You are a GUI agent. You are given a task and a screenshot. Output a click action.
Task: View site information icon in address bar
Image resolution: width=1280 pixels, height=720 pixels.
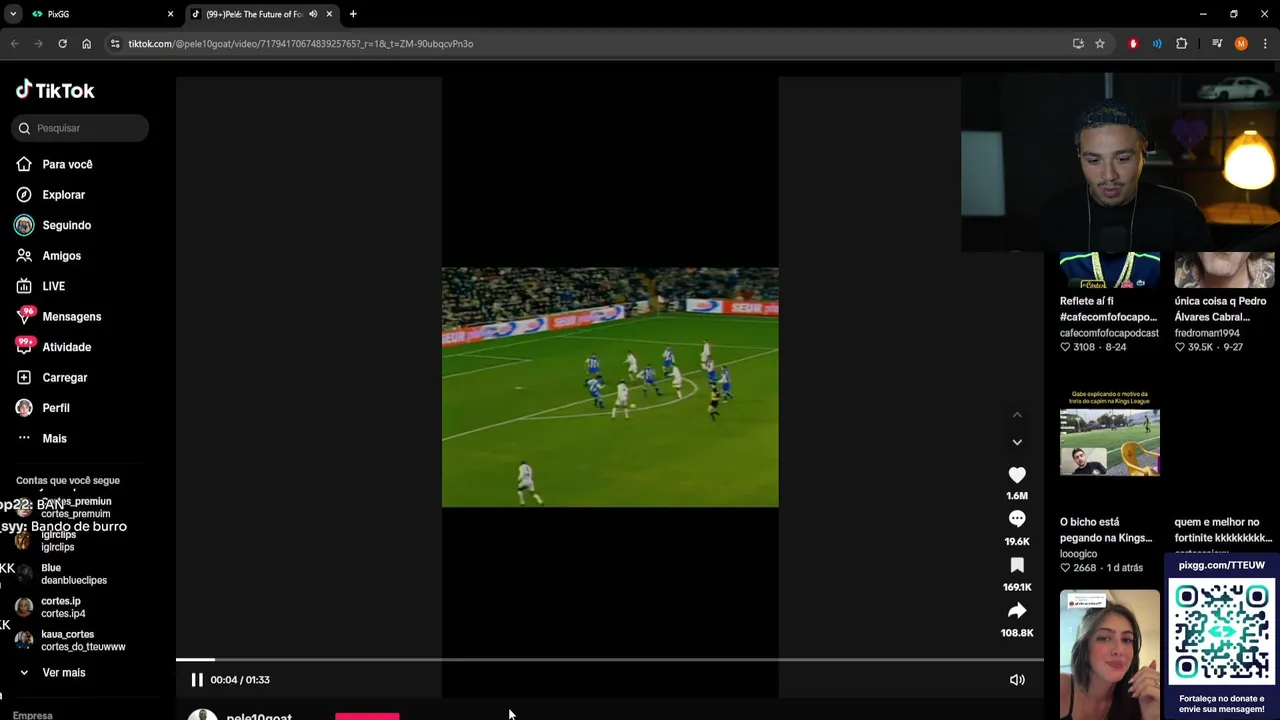[115, 44]
